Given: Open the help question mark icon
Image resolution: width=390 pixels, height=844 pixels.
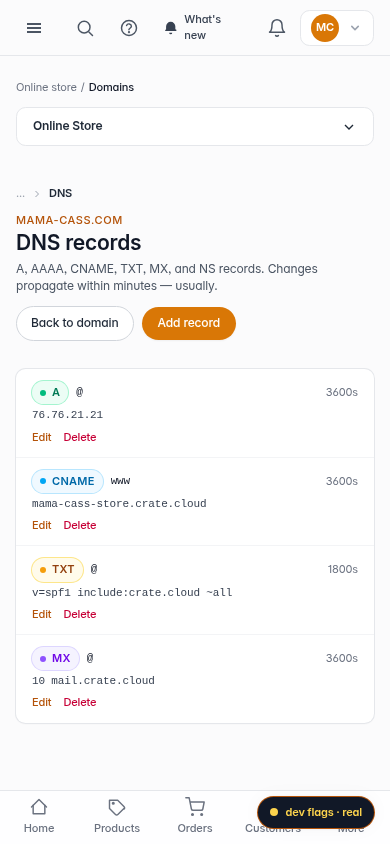Looking at the screenshot, I should pyautogui.click(x=129, y=28).
